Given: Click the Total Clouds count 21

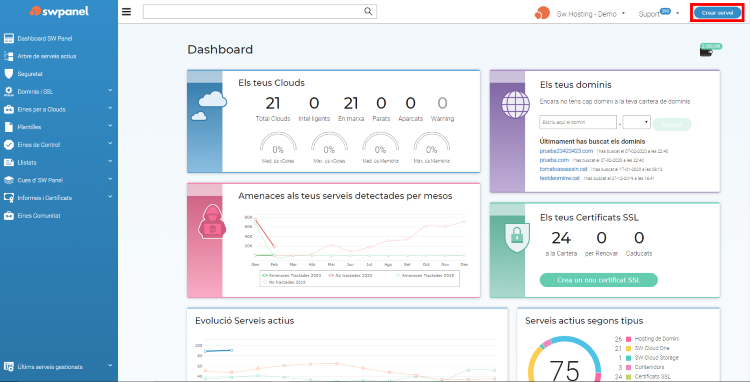Looking at the screenshot, I should coord(273,103).
